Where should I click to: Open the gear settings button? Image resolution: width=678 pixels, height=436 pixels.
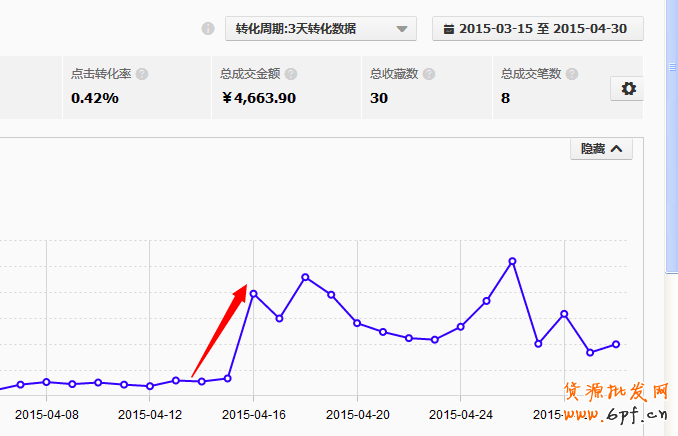(x=628, y=88)
